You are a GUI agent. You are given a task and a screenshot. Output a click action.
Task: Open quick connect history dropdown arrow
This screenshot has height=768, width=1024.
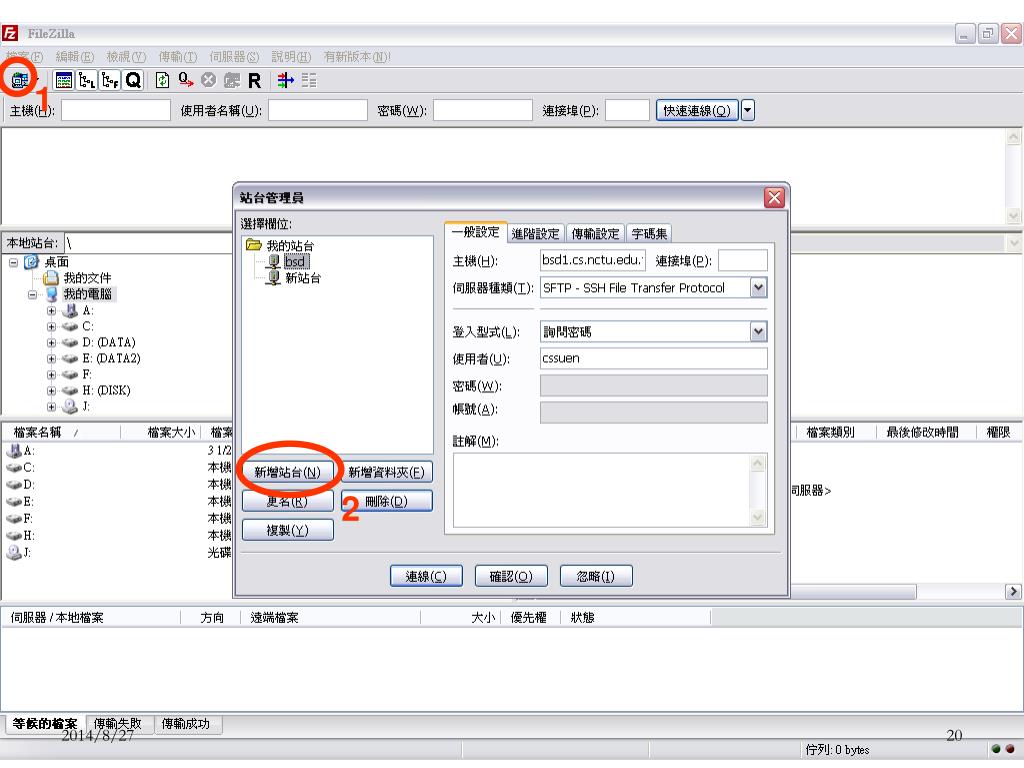[748, 110]
